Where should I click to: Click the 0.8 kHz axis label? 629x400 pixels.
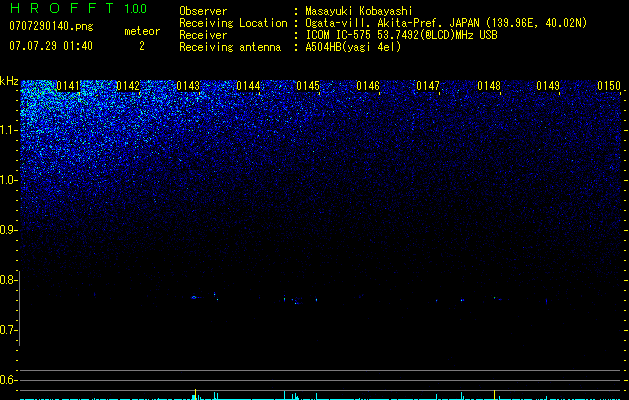pos(8,280)
